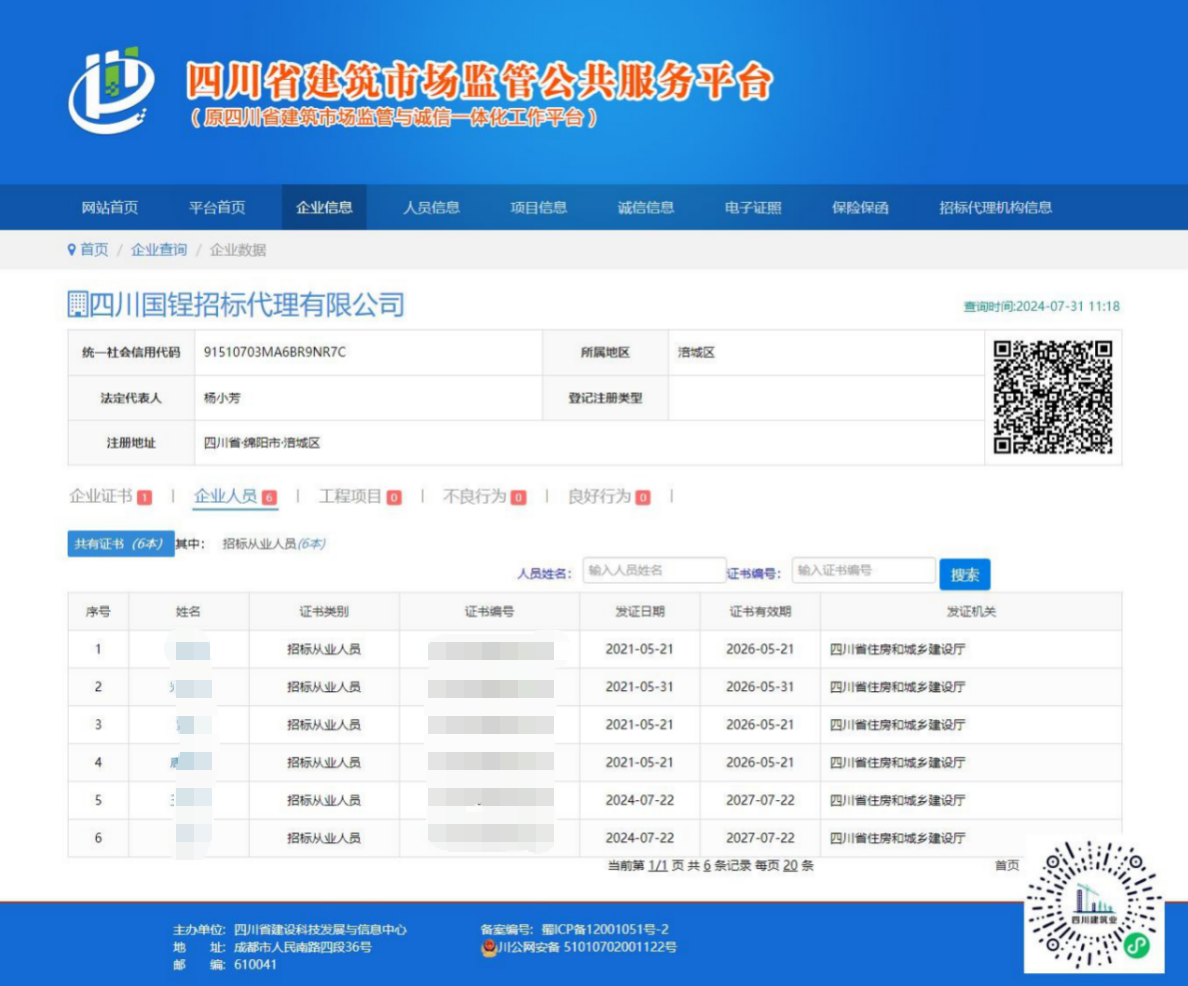Select 招标代理机构信息 in the navigation bar

click(x=995, y=208)
